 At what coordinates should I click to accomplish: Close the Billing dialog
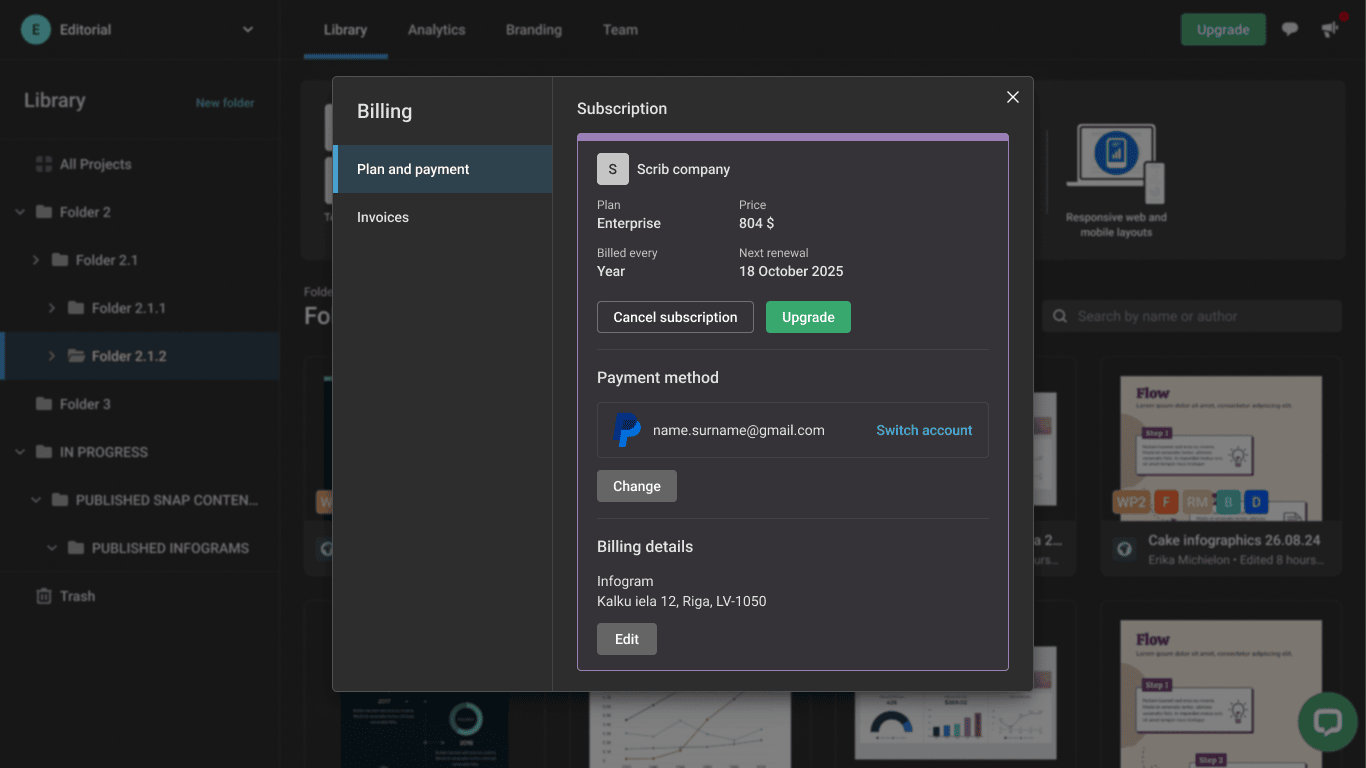1013,97
